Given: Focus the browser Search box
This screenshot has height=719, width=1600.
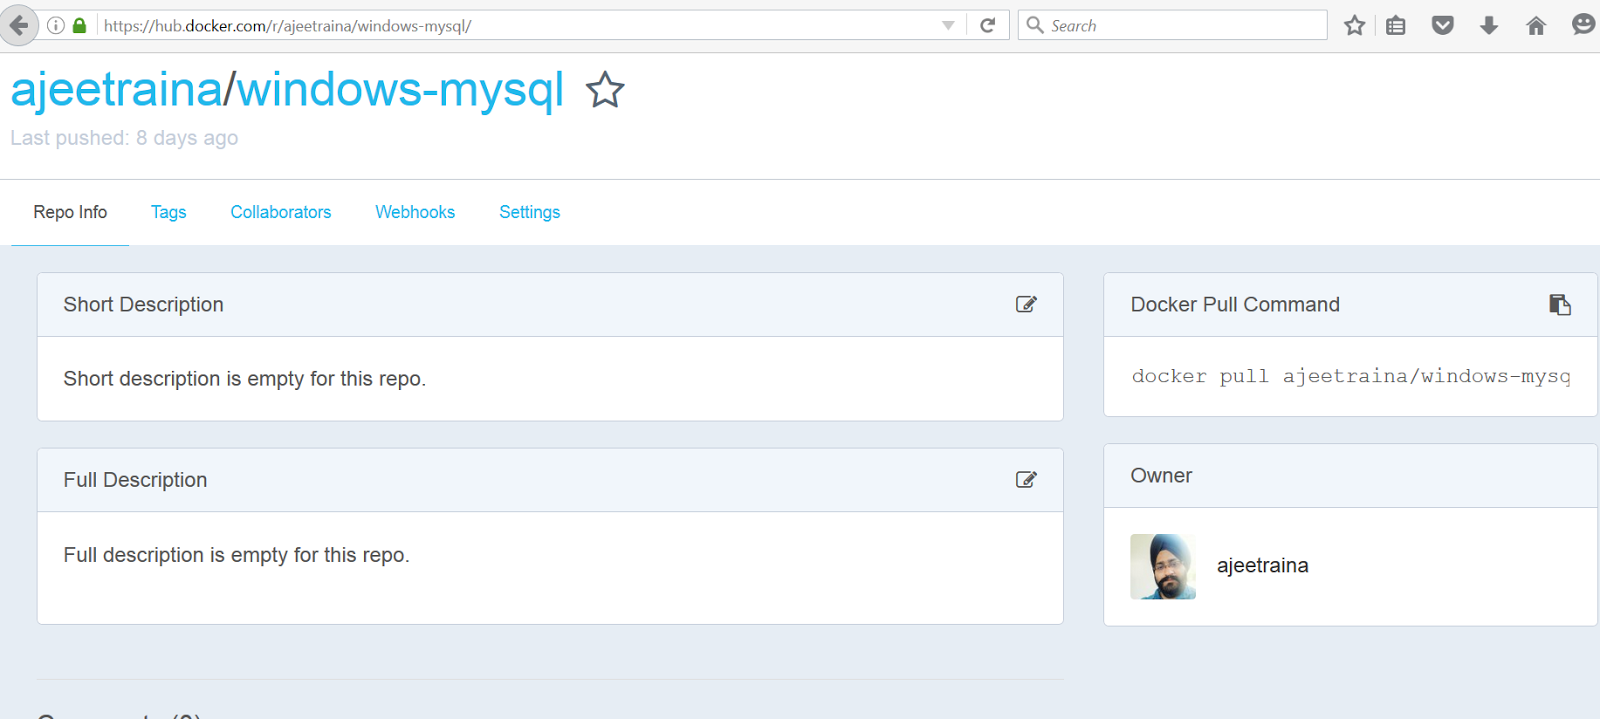Looking at the screenshot, I should click(x=1172, y=25).
